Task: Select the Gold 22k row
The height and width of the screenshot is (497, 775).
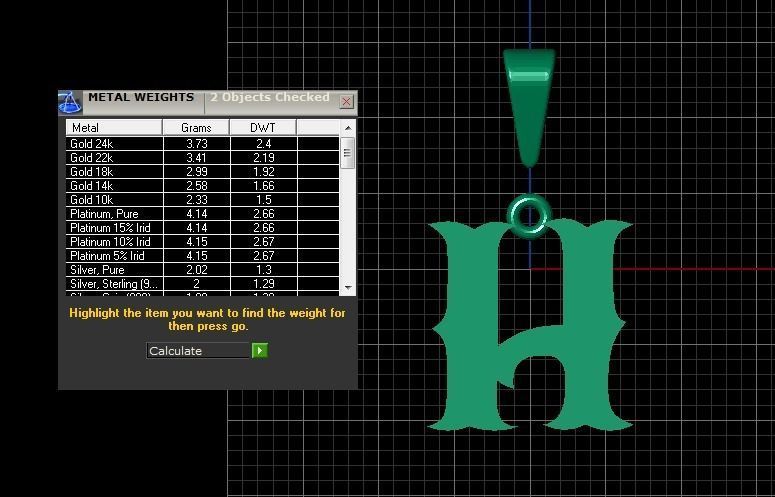Action: [x=203, y=158]
